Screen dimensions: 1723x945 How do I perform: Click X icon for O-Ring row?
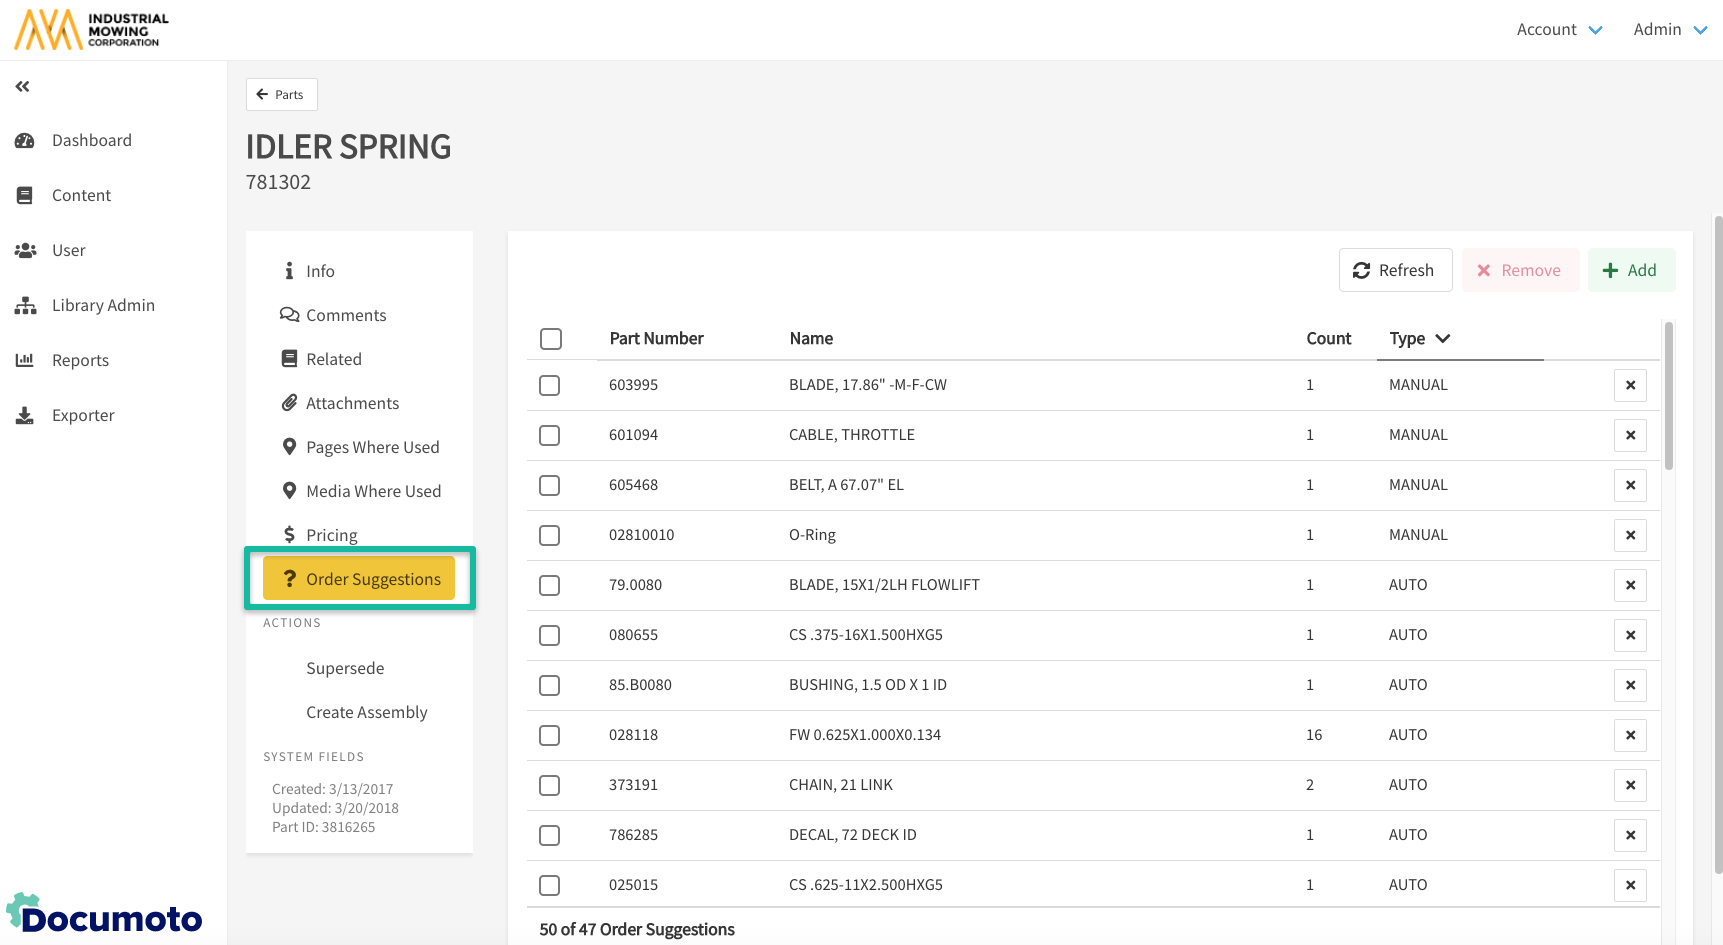(1630, 535)
